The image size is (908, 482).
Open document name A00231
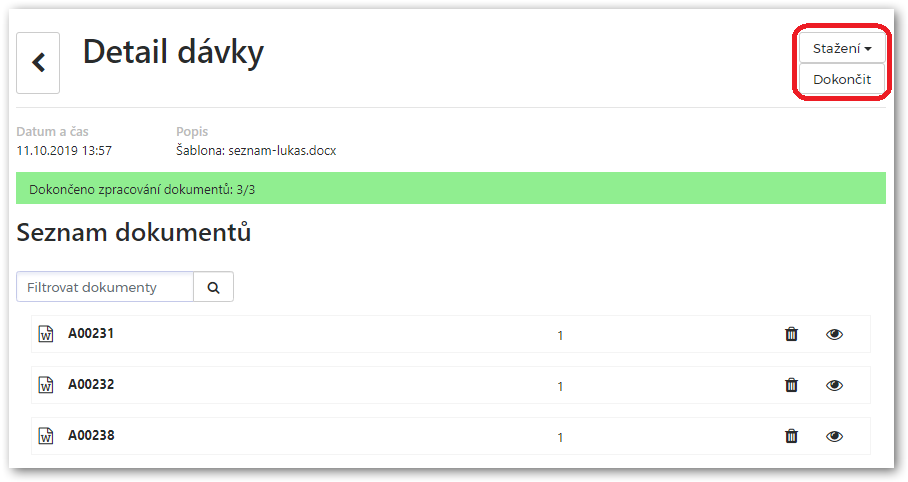tap(91, 333)
